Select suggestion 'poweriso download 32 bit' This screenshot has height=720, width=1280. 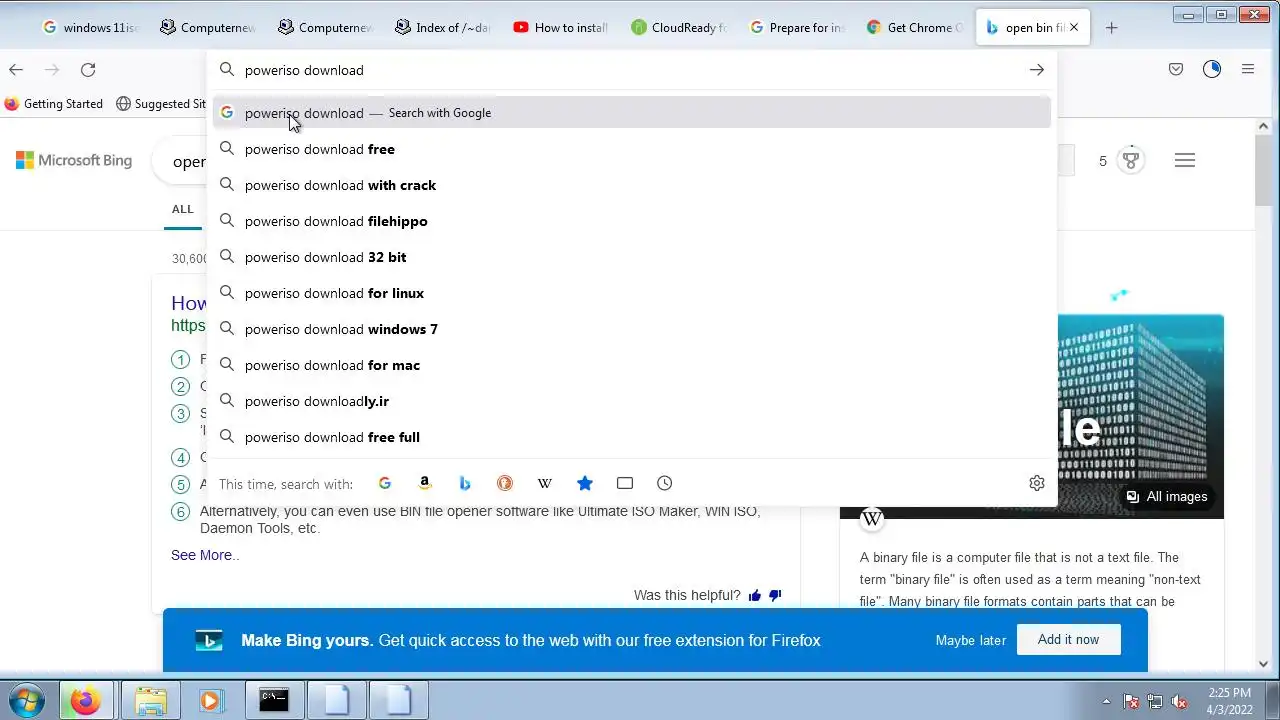click(x=632, y=257)
